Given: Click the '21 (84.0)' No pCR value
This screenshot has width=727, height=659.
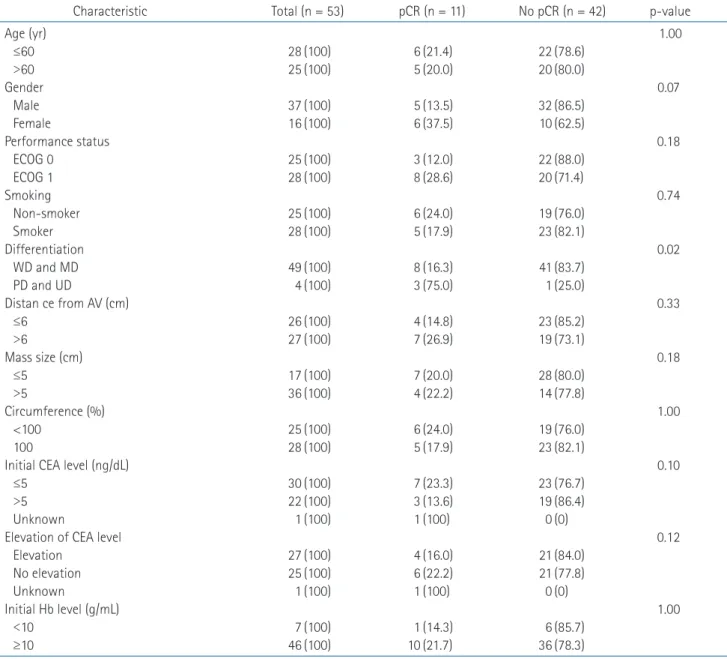Looking at the screenshot, I should [x=561, y=555].
